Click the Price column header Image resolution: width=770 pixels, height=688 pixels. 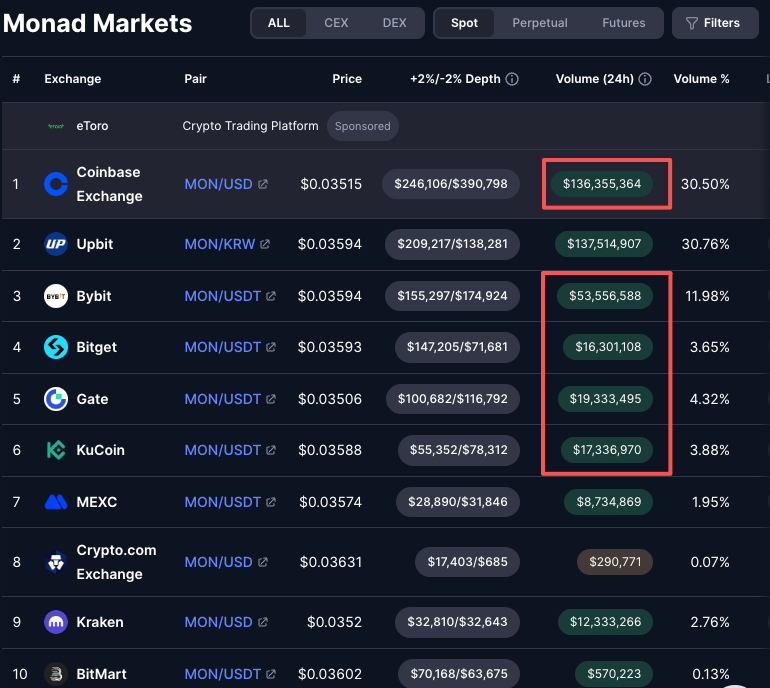347,79
